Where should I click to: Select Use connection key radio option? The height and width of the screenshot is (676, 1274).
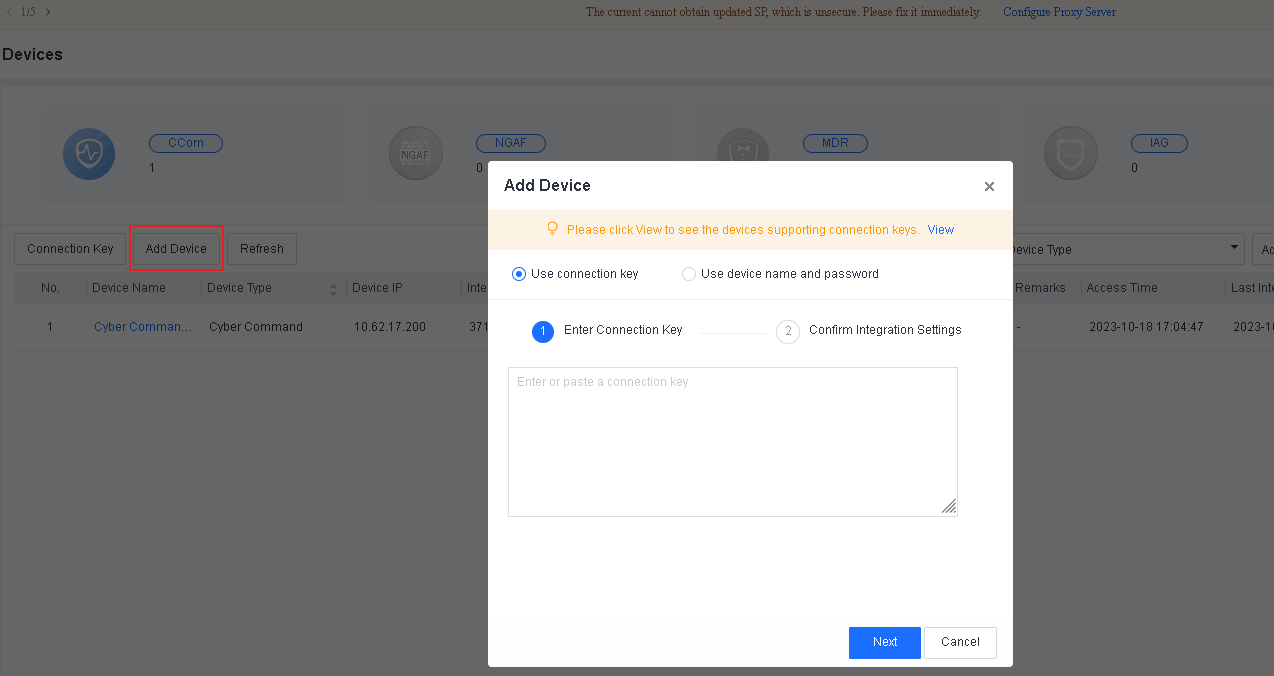(x=519, y=274)
